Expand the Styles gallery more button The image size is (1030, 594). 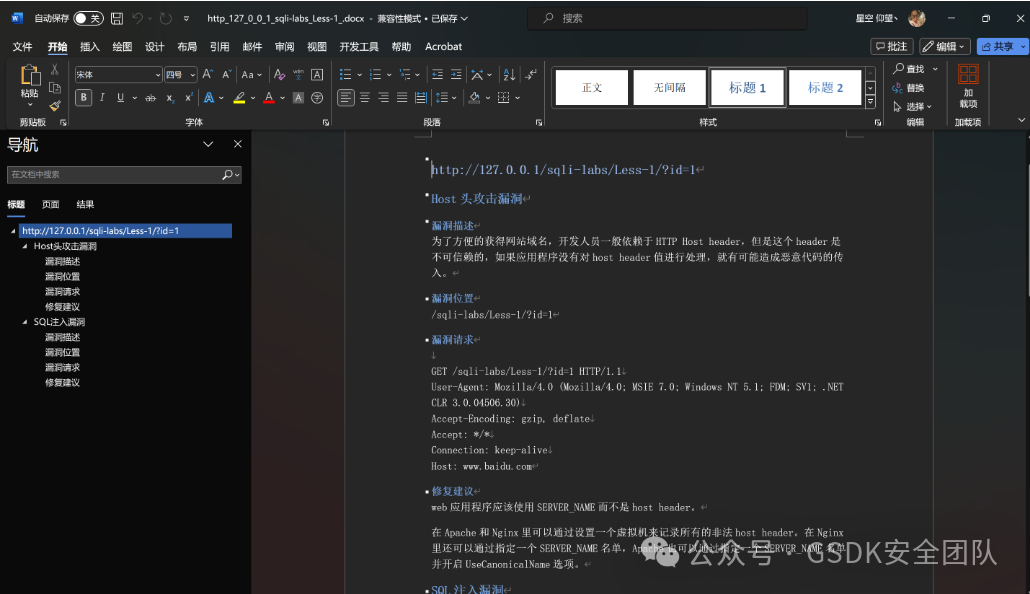[870, 101]
